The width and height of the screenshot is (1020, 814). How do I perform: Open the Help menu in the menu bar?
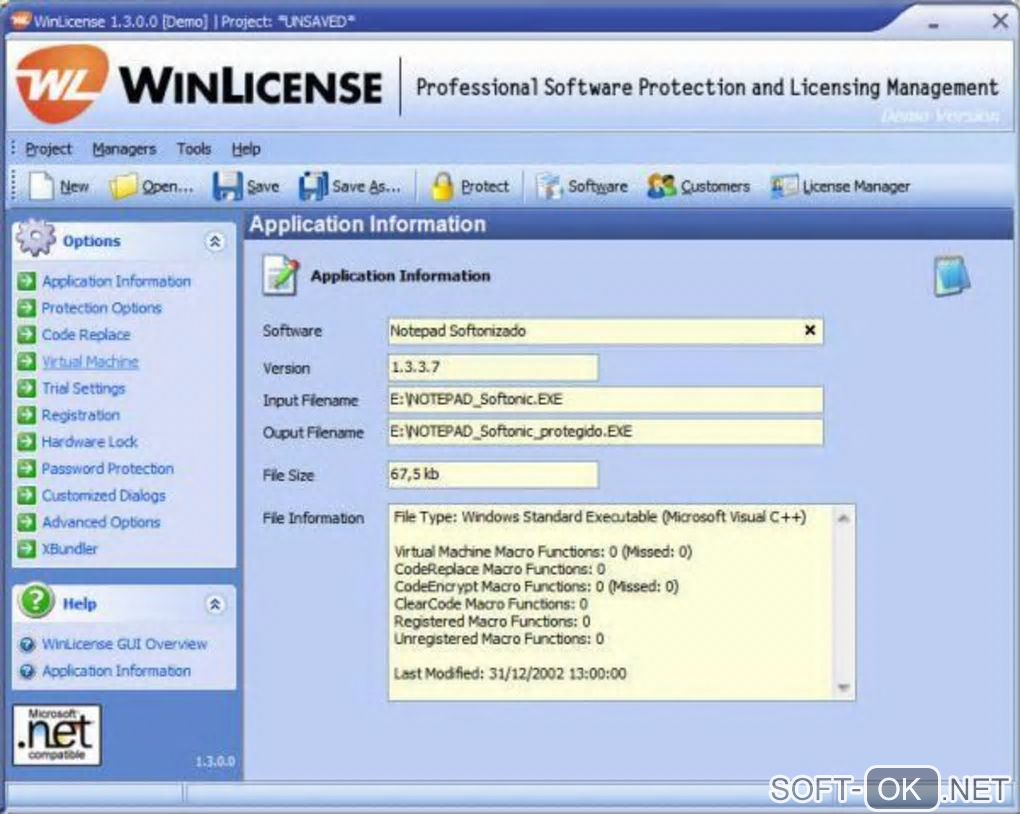(246, 149)
